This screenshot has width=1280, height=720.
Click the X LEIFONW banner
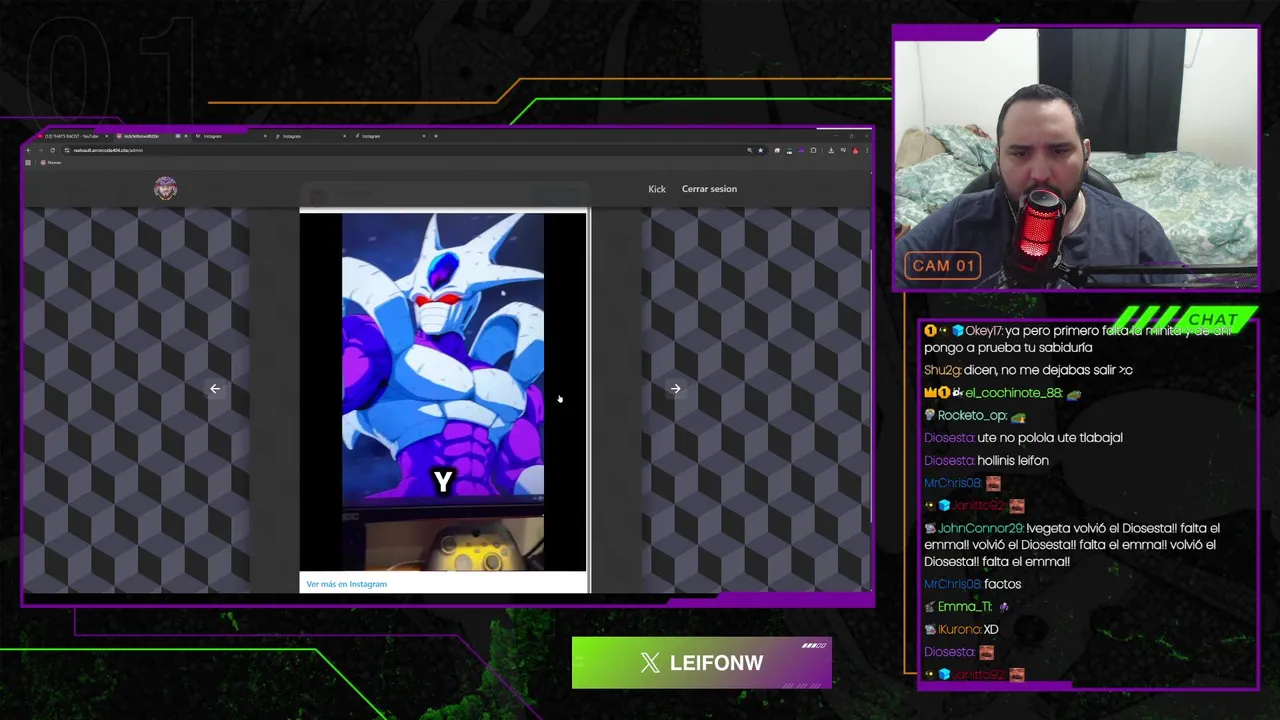[702, 663]
